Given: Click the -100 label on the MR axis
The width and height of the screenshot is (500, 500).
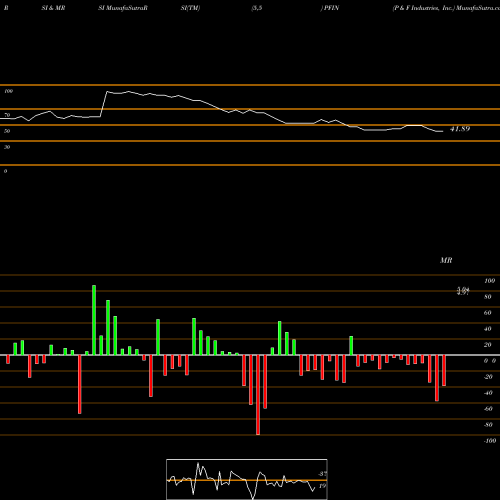Looking at the screenshot, I should 489,441.
